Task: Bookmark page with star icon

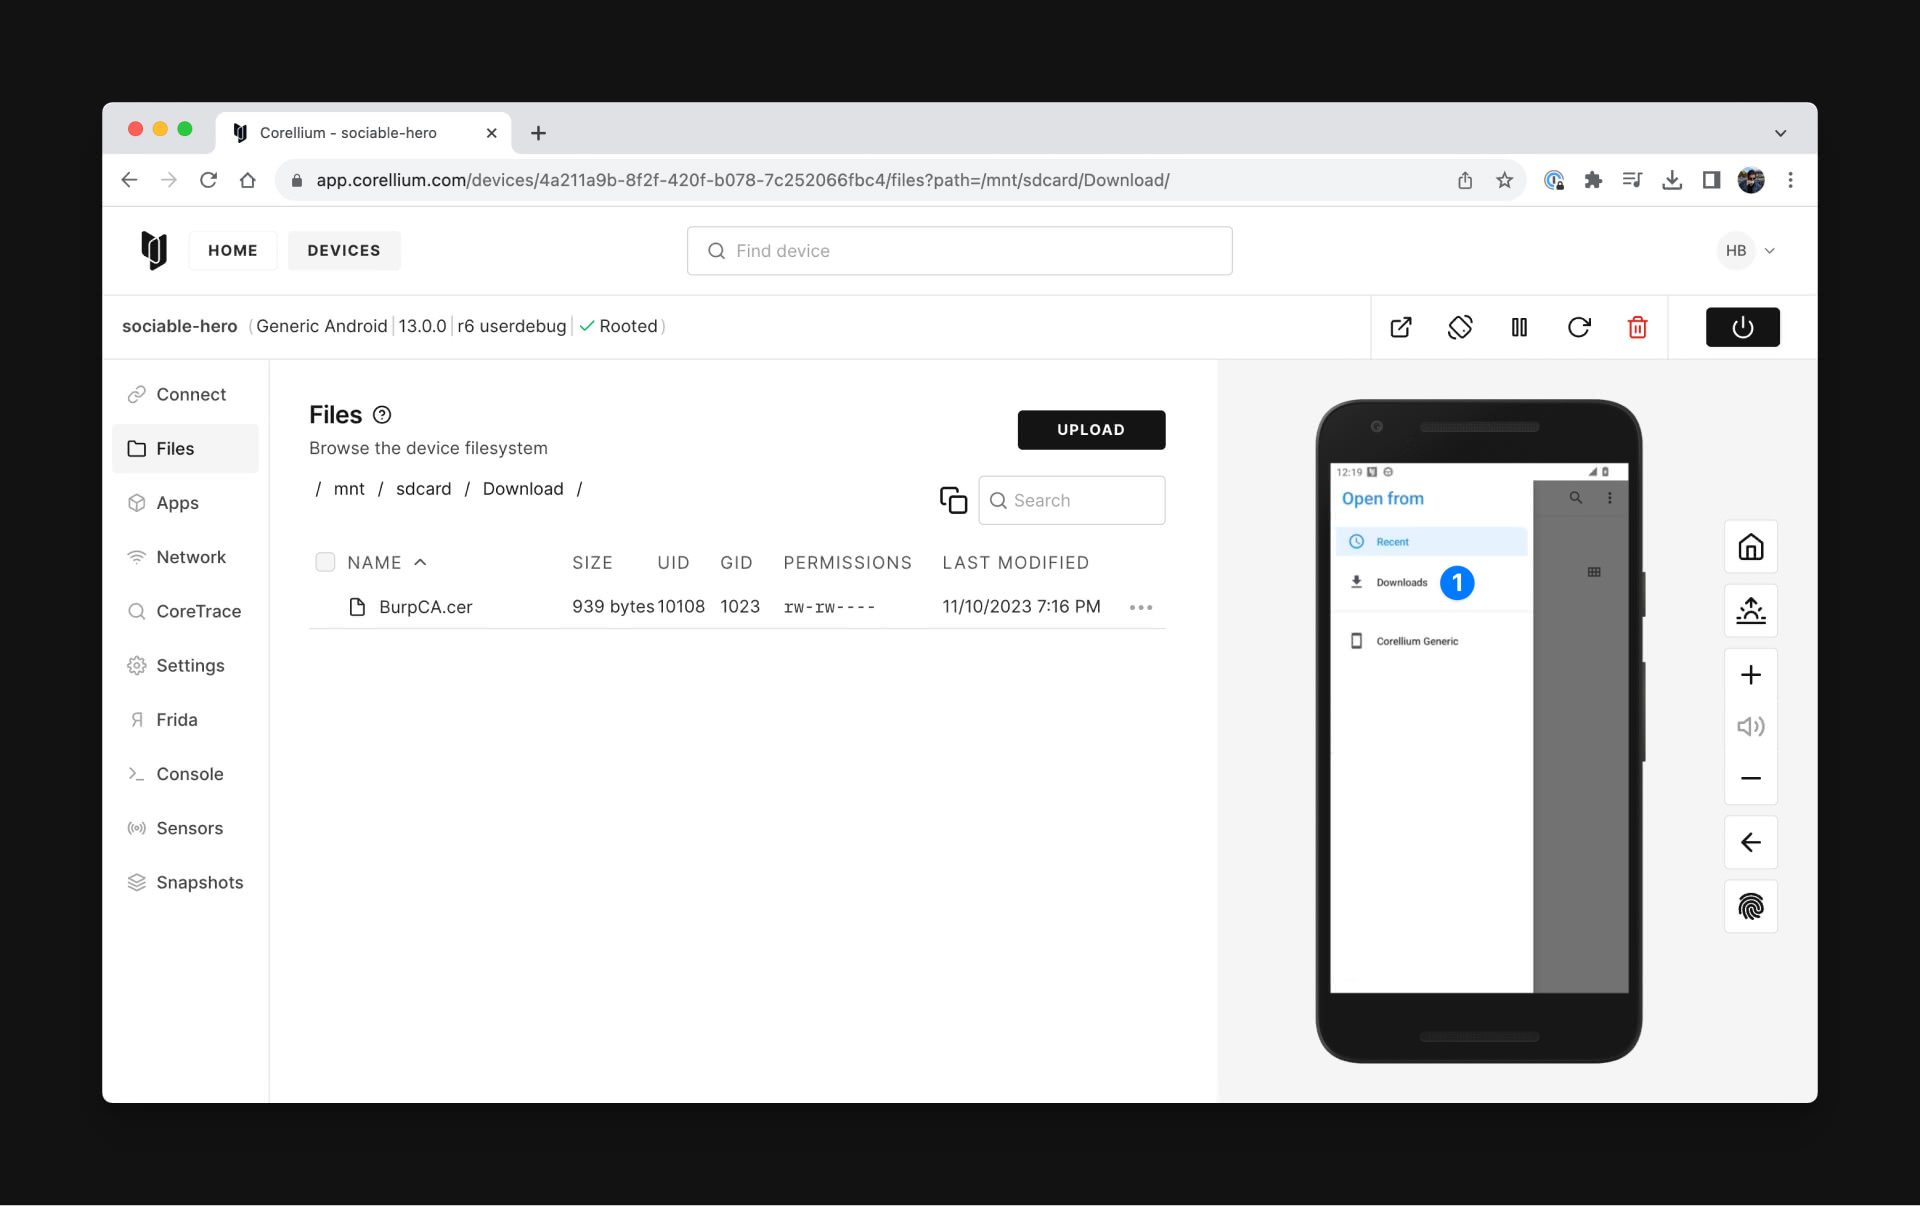Action: 1504,180
